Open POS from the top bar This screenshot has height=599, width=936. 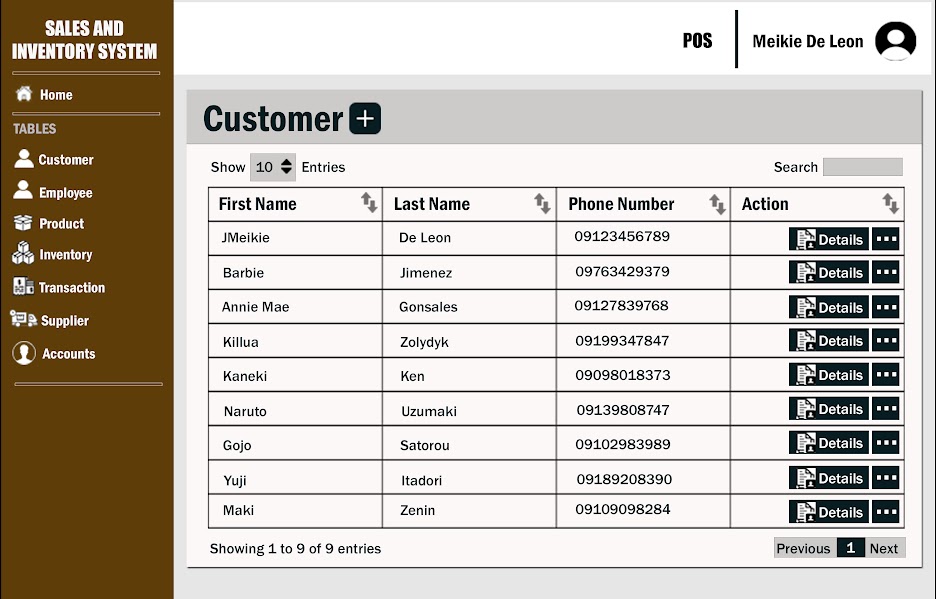697,41
